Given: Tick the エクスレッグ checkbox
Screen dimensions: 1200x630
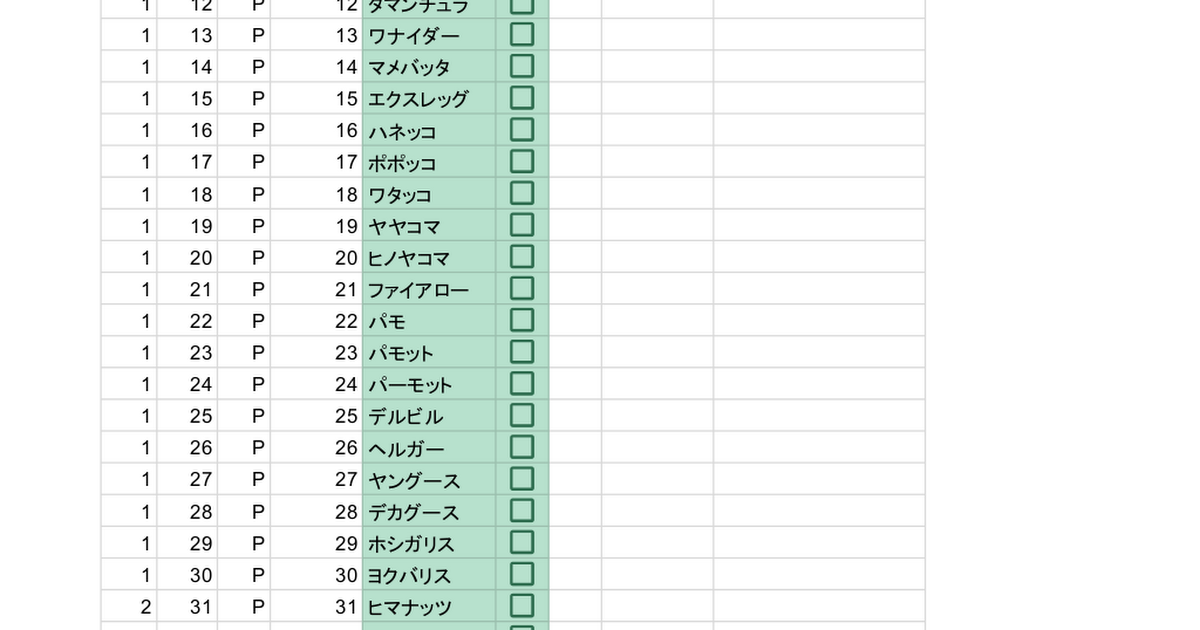Looking at the screenshot, I should pyautogui.click(x=522, y=99).
